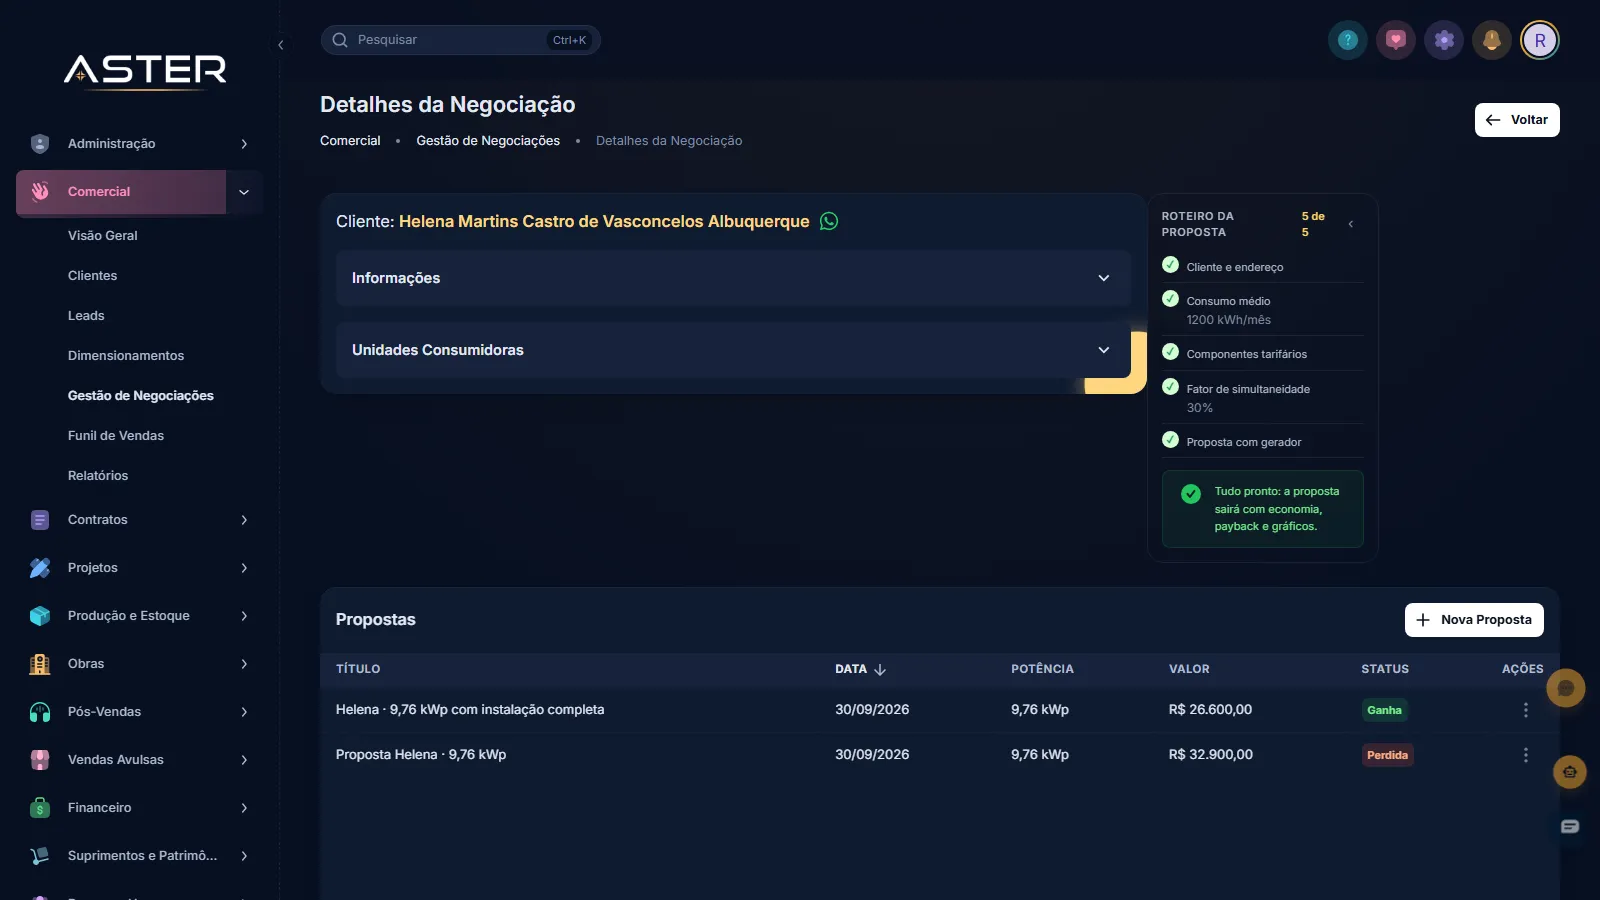
Task: Collapse the Roteiro da Proposta panel
Action: pos(1351,224)
